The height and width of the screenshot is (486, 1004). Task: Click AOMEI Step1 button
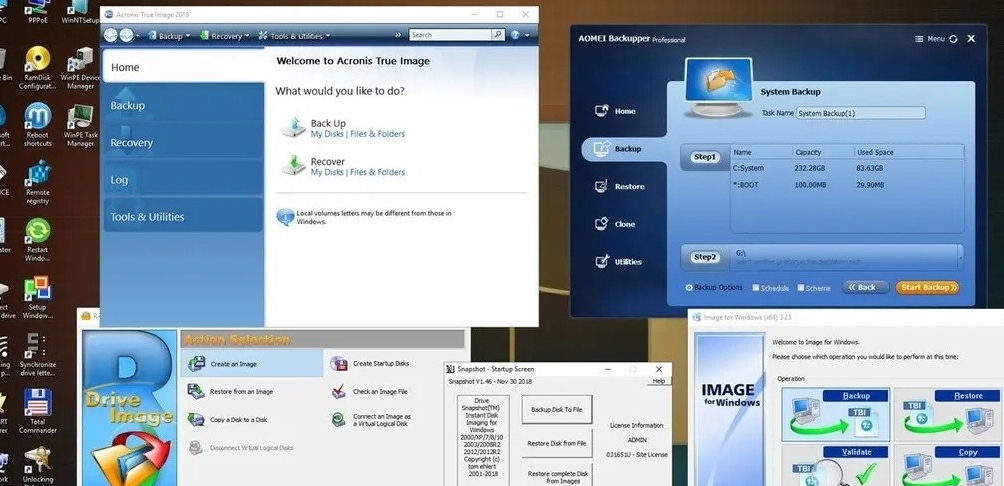pos(704,157)
